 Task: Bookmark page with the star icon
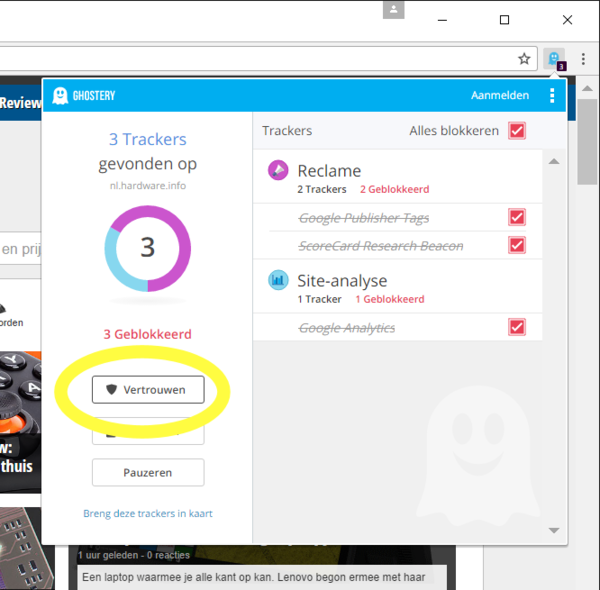click(x=524, y=59)
